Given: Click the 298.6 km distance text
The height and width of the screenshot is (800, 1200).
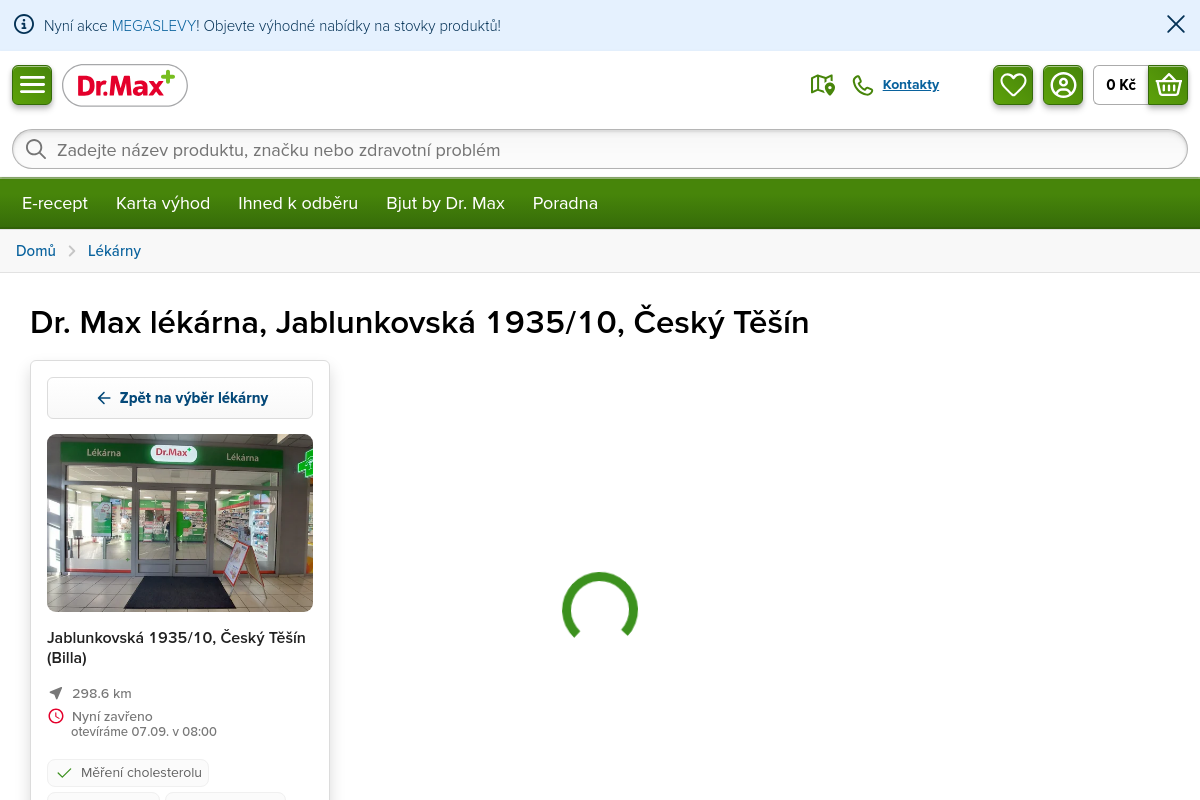Looking at the screenshot, I should pyautogui.click(x=102, y=693).
